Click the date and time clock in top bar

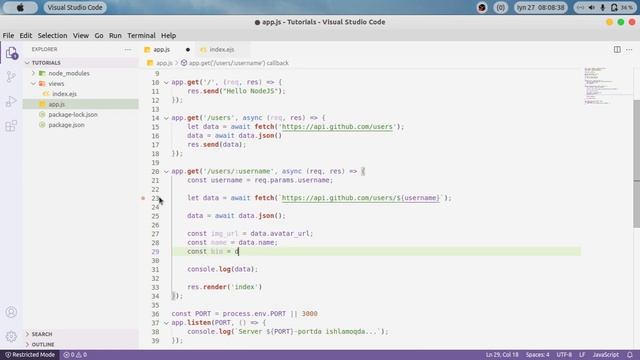pos(540,7)
